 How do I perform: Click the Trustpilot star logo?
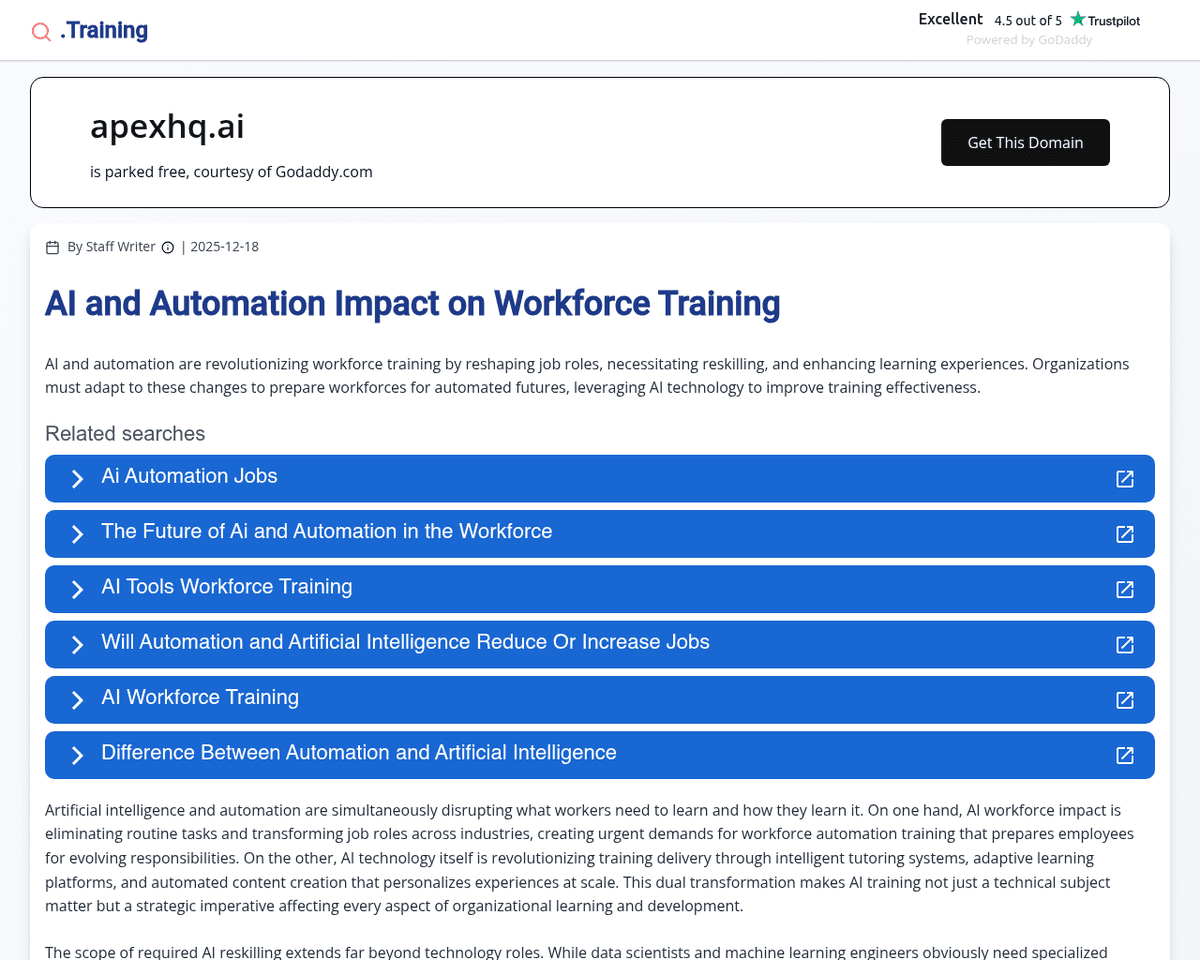1078,19
